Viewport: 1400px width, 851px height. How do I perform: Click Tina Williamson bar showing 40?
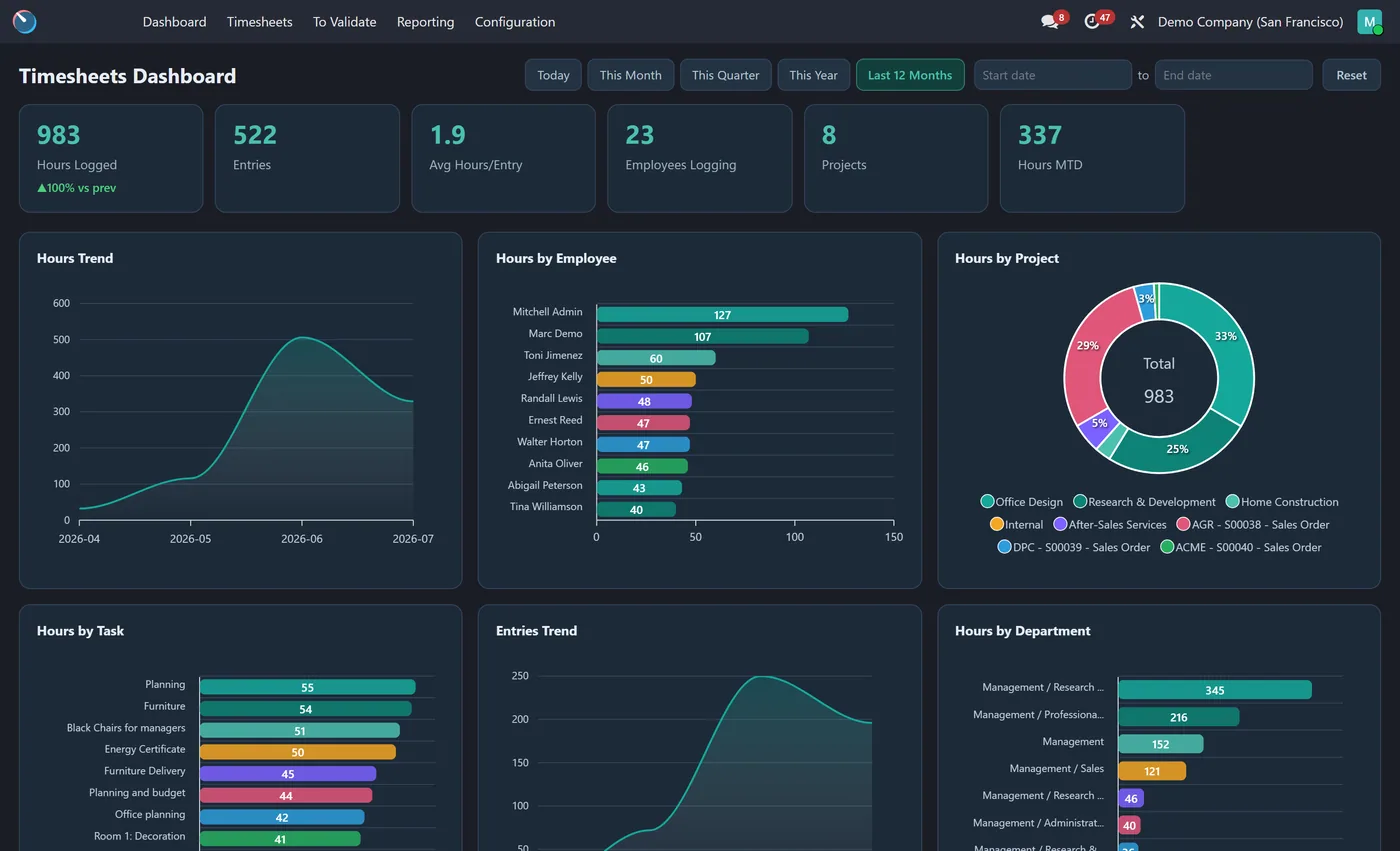(x=636, y=509)
